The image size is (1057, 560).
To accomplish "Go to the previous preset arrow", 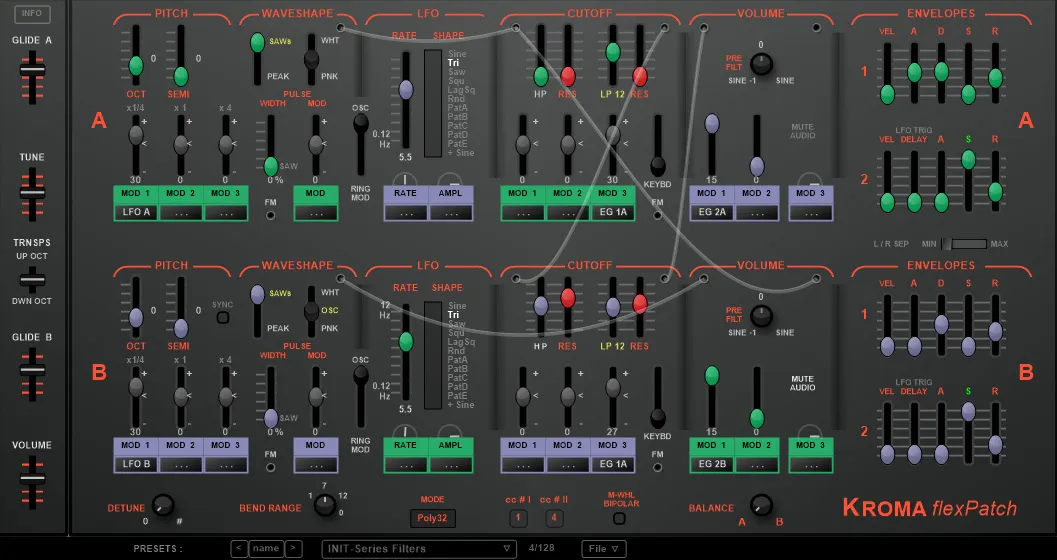I will 239,549.
